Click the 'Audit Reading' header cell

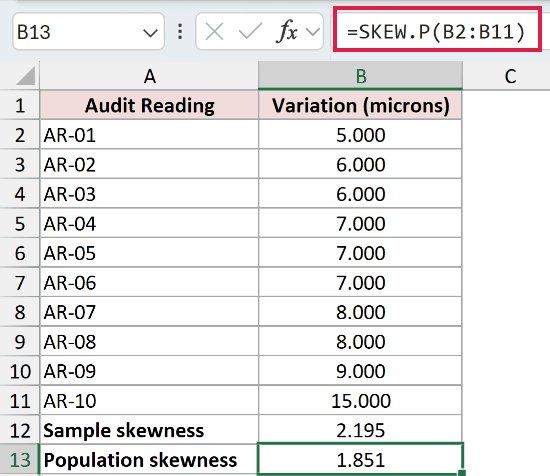149,105
